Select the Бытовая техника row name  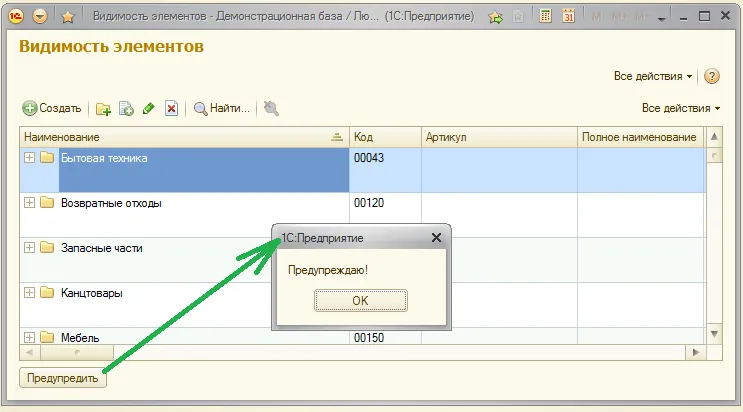104,158
